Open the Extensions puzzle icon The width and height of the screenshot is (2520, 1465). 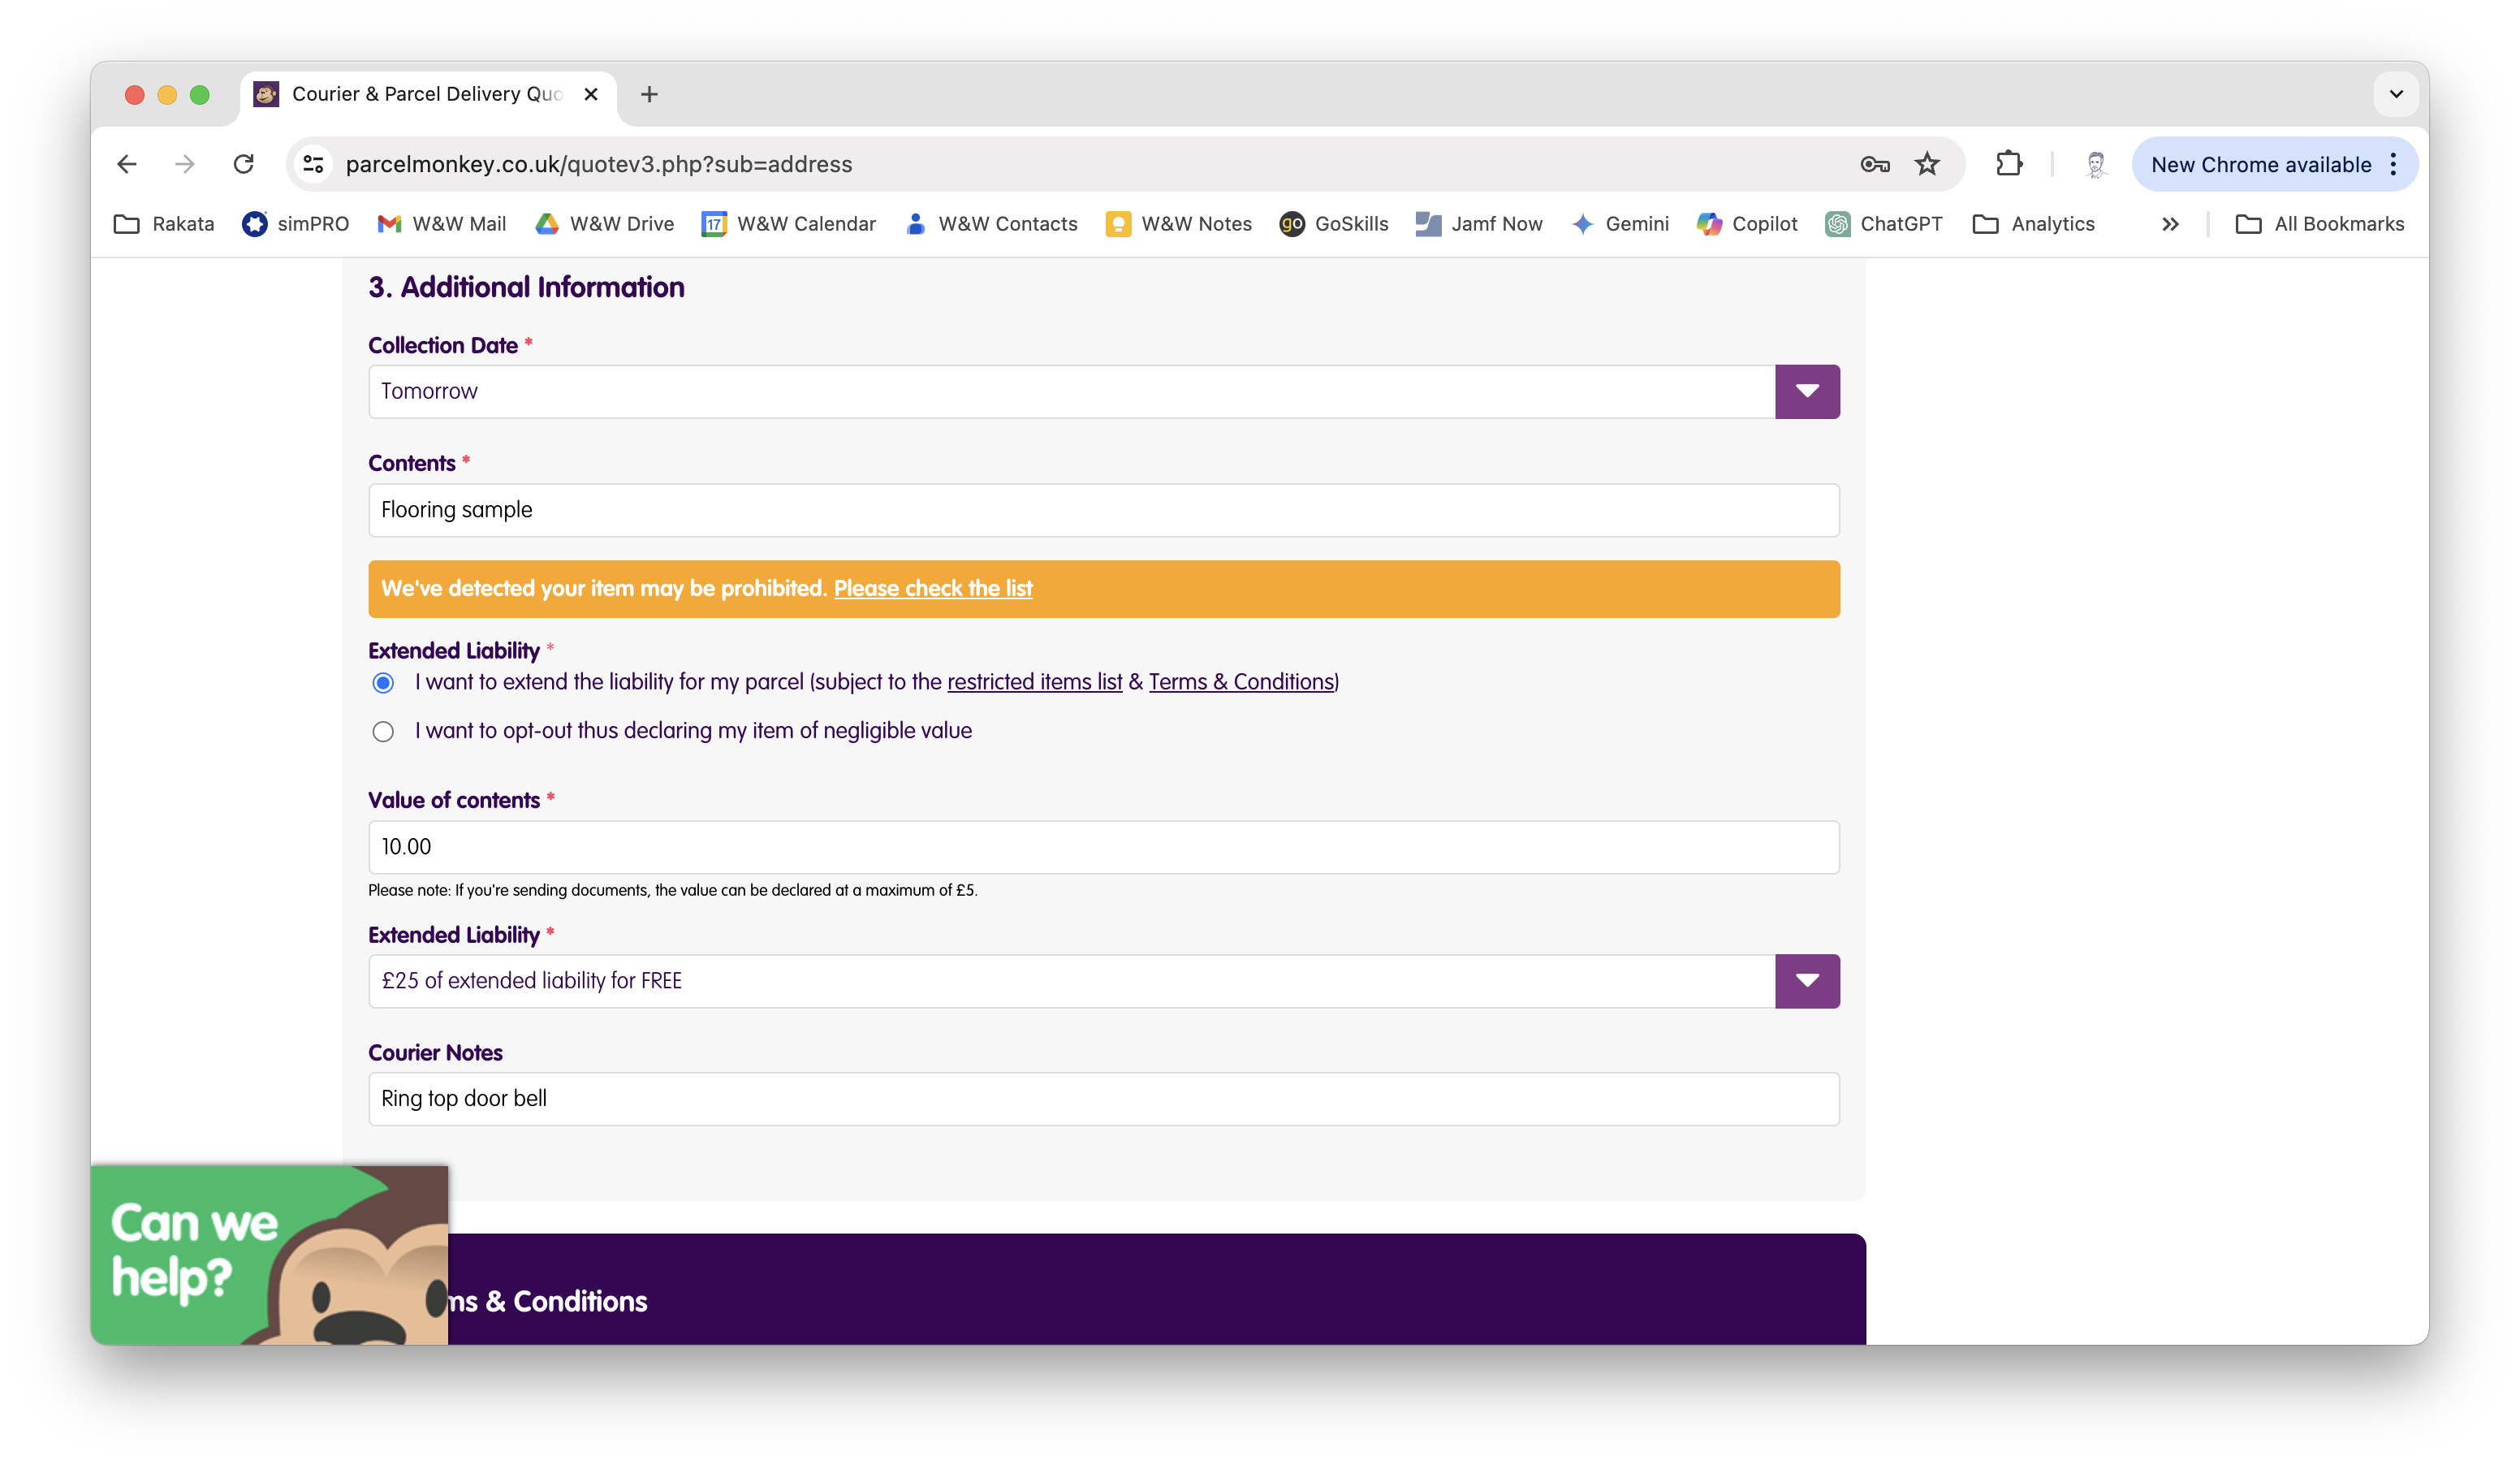coord(2008,164)
